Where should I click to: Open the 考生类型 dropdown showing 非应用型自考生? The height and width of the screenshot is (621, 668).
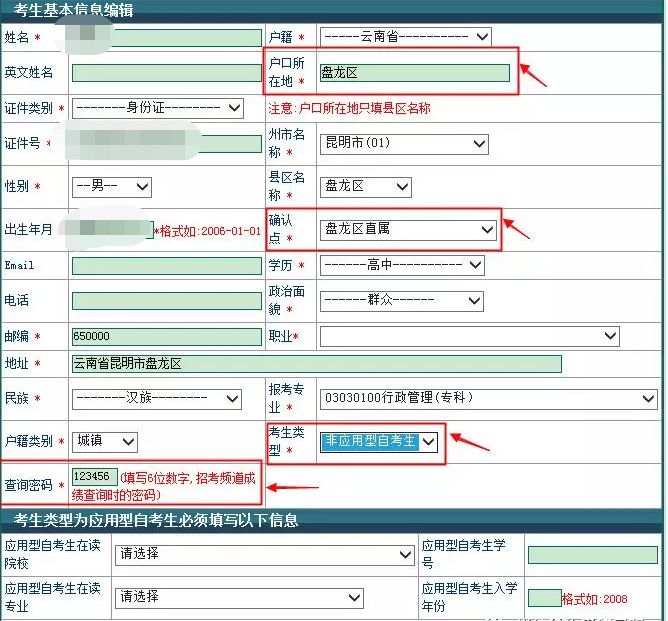[379, 441]
